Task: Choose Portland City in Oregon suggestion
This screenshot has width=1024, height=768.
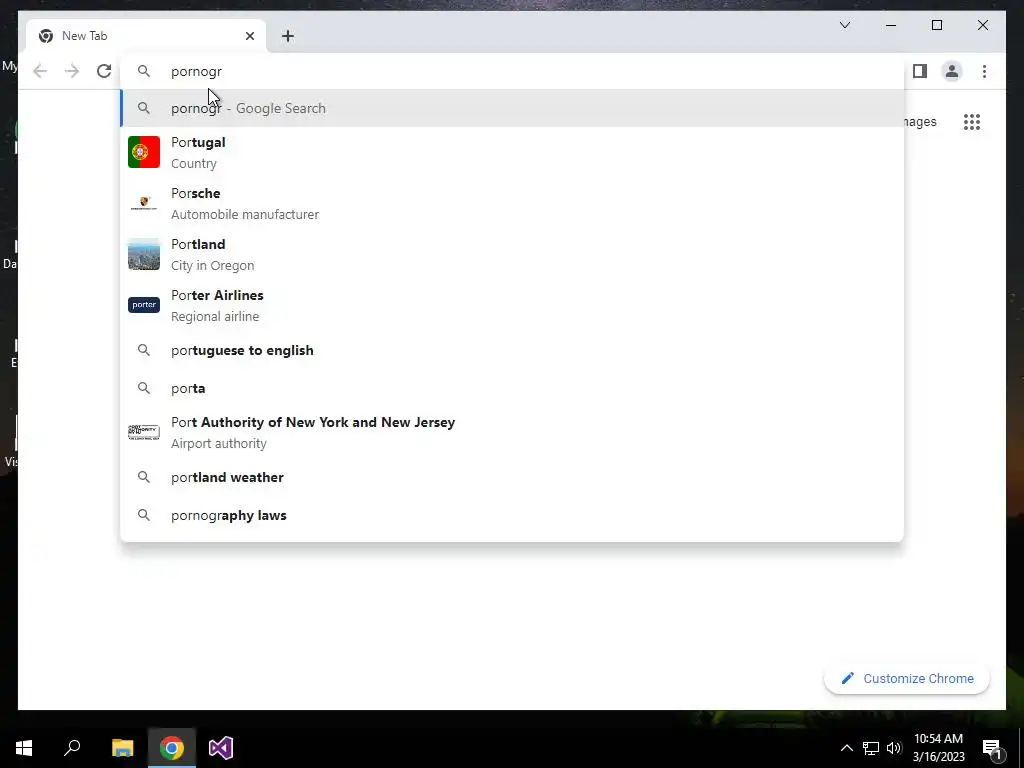Action: (x=512, y=254)
